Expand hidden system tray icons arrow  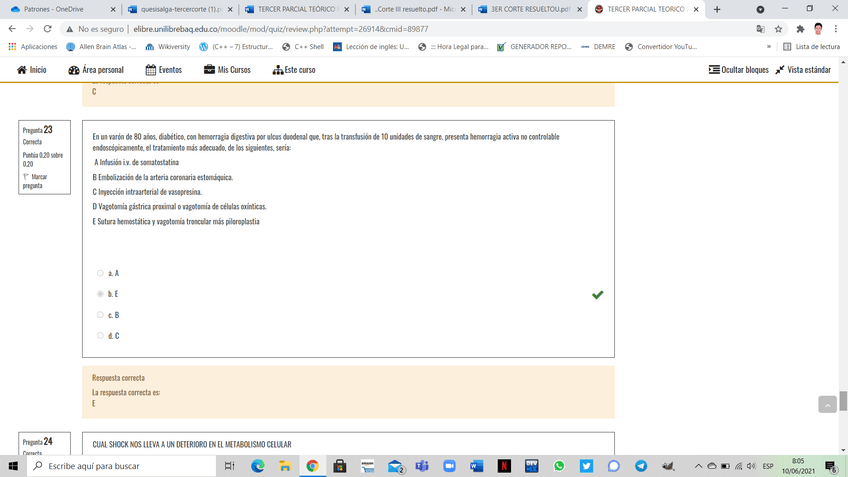point(698,466)
